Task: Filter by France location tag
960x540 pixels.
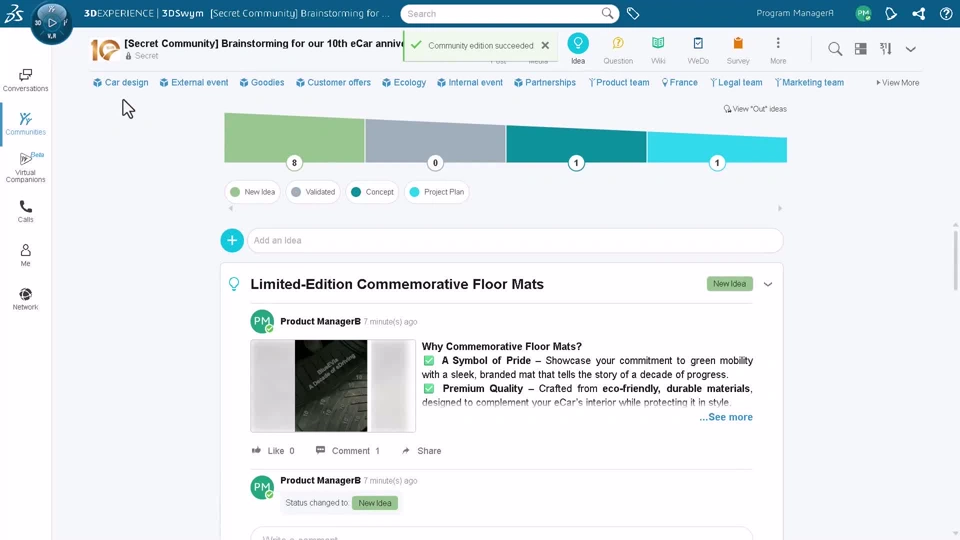Action: point(680,83)
